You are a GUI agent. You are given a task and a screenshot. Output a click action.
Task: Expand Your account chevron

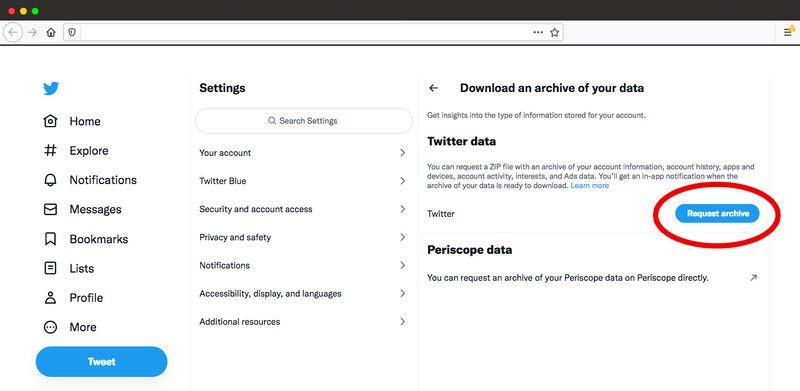[x=403, y=153]
